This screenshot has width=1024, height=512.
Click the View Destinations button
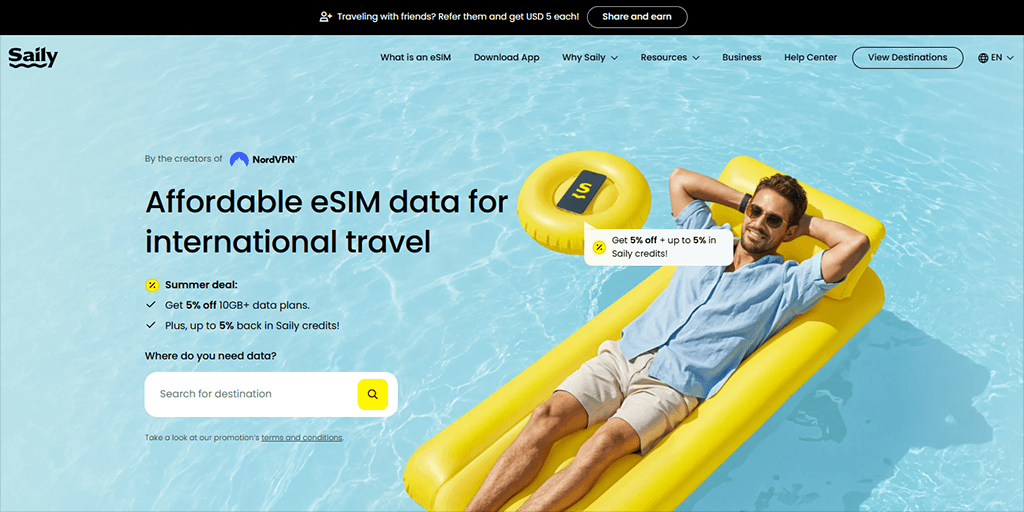[x=907, y=57]
